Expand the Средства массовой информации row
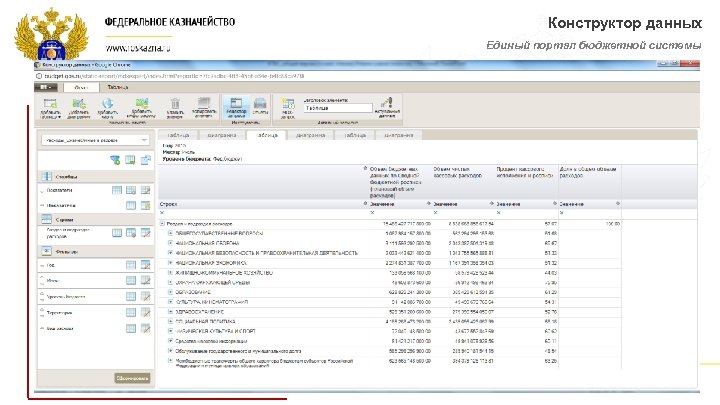Viewport: 720px width, 405px height. pyautogui.click(x=170, y=341)
